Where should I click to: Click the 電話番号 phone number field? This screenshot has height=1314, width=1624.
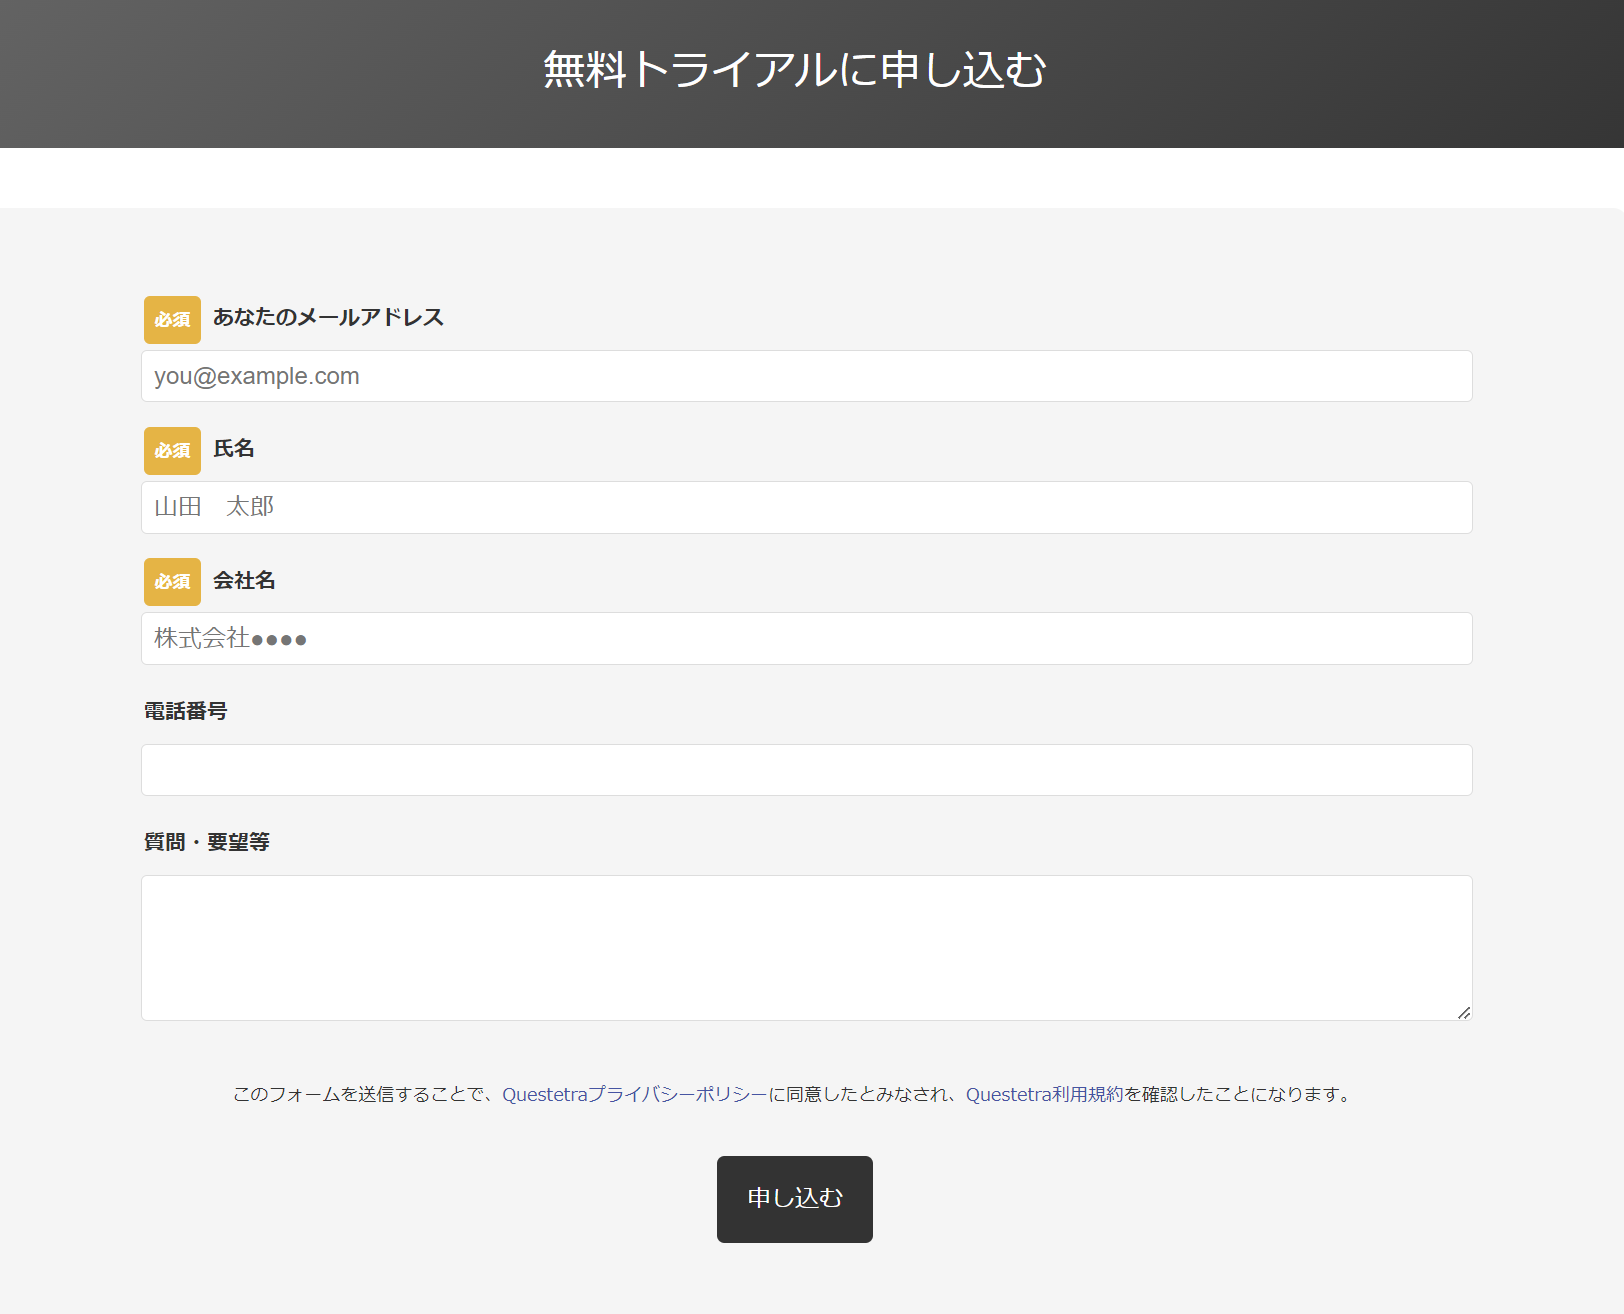[x=806, y=770]
